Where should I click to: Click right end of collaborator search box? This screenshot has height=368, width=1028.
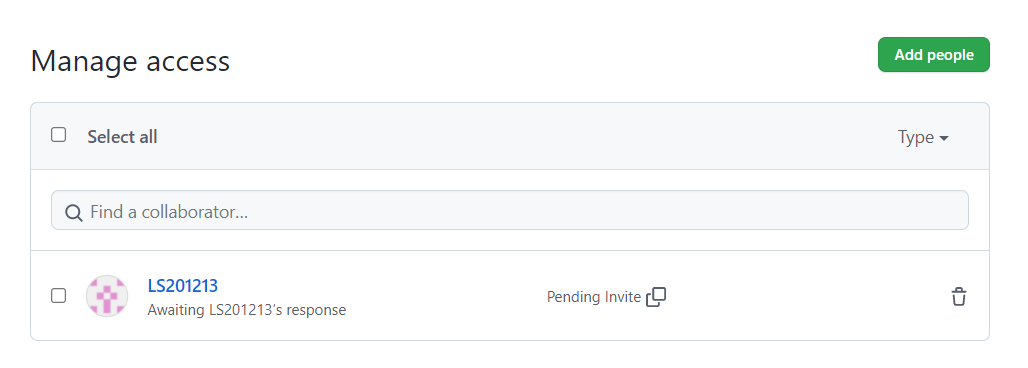944,210
